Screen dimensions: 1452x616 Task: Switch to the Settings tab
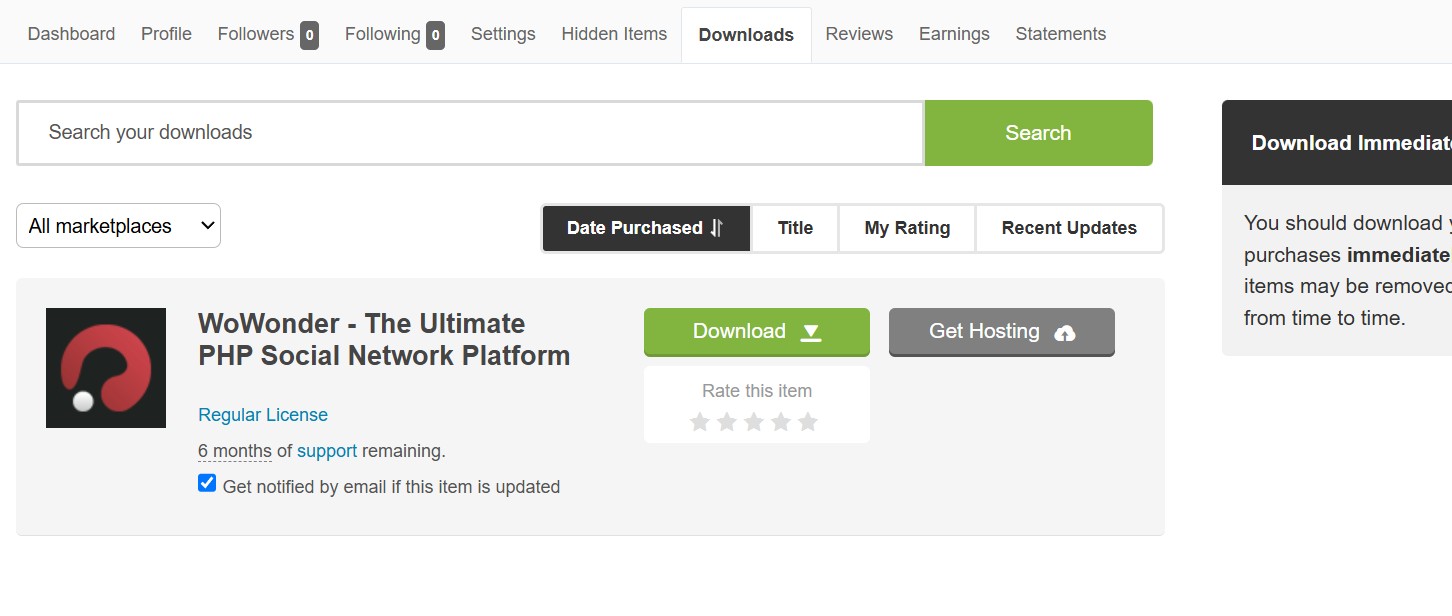tap(503, 34)
